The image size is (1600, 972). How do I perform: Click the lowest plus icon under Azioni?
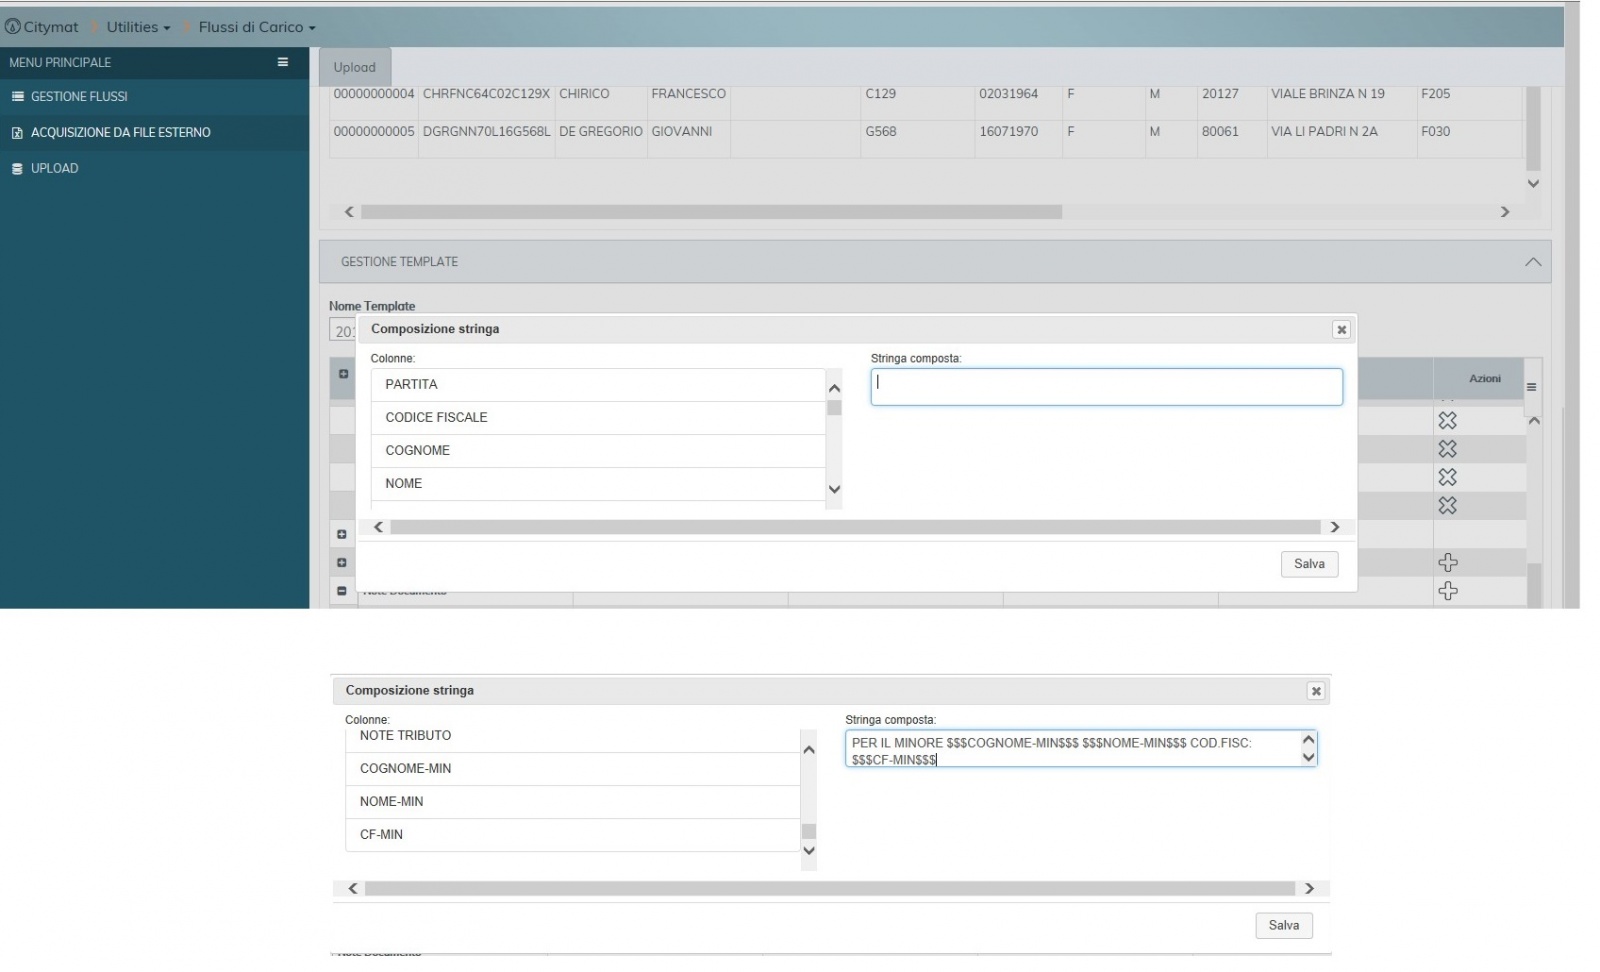click(x=1447, y=592)
